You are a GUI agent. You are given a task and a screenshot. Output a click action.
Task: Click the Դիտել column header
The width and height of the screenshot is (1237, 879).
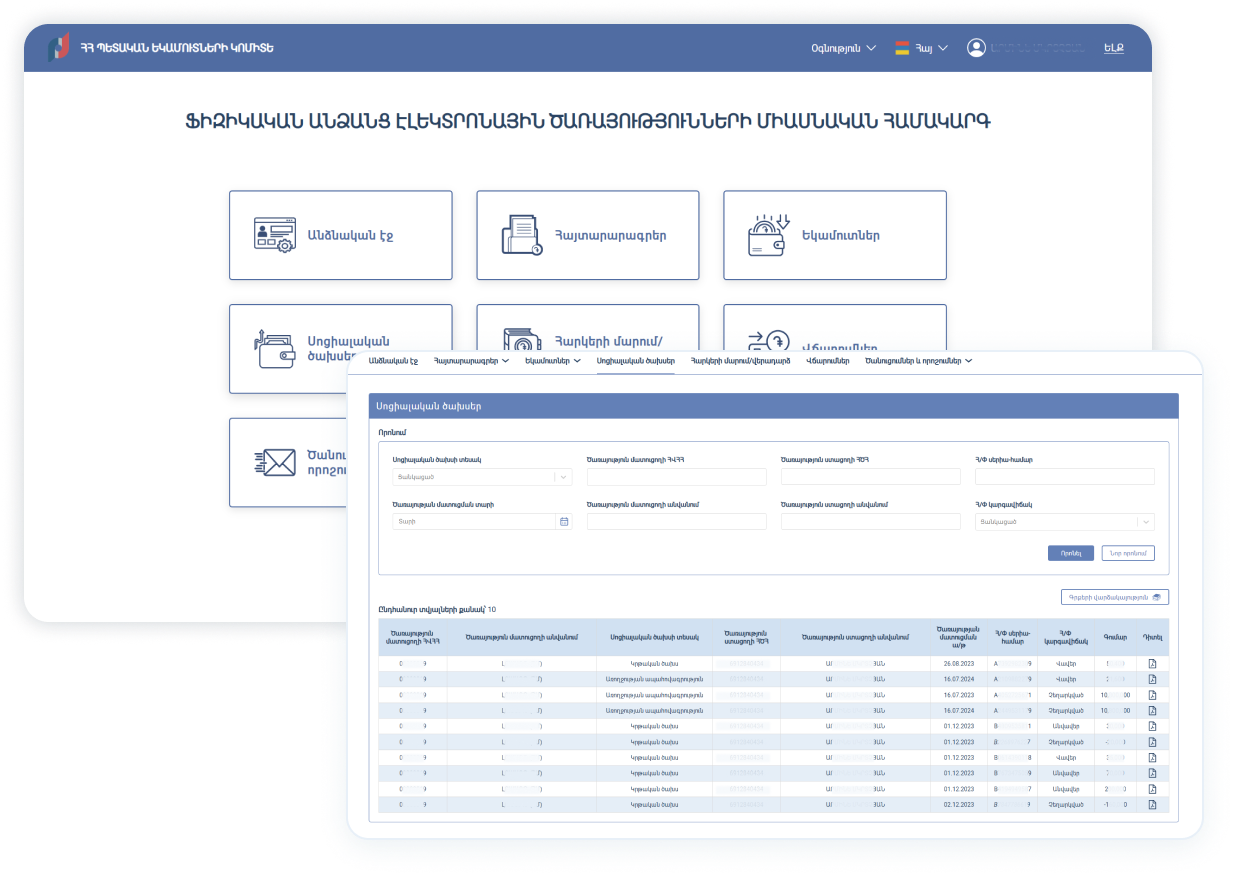coord(1152,637)
